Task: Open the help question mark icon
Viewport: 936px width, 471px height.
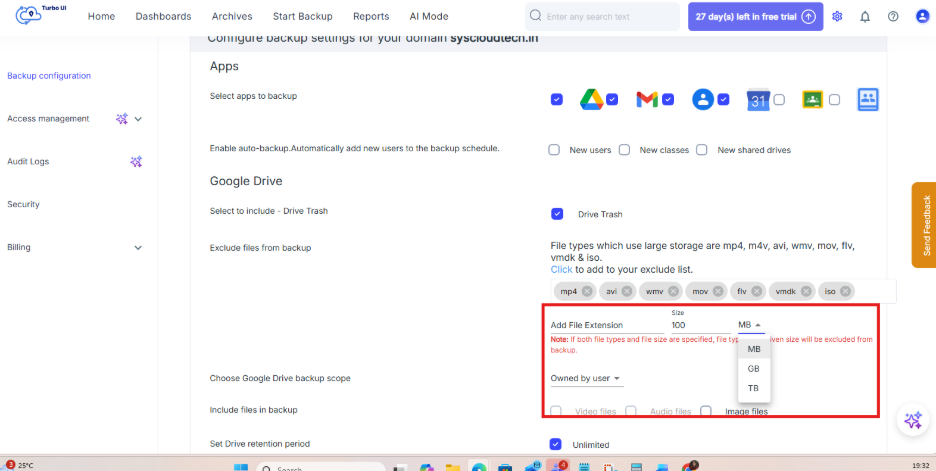Action: [x=893, y=17]
